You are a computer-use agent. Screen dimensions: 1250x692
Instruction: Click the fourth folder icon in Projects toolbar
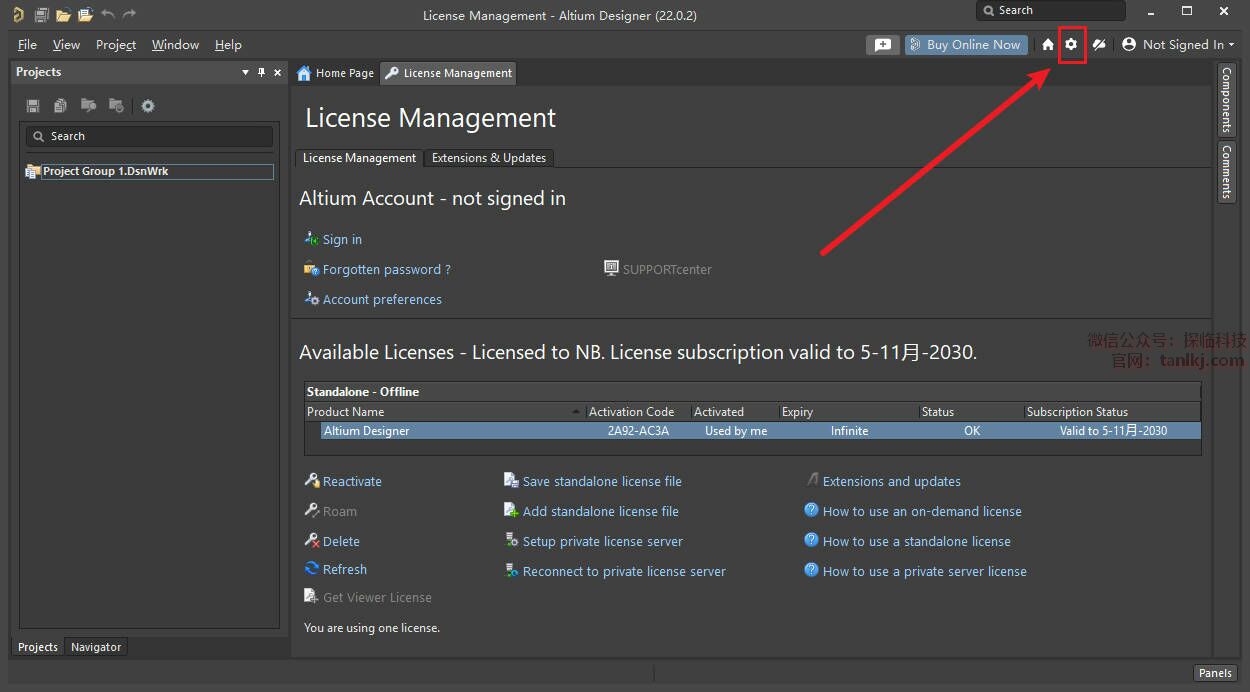[116, 106]
